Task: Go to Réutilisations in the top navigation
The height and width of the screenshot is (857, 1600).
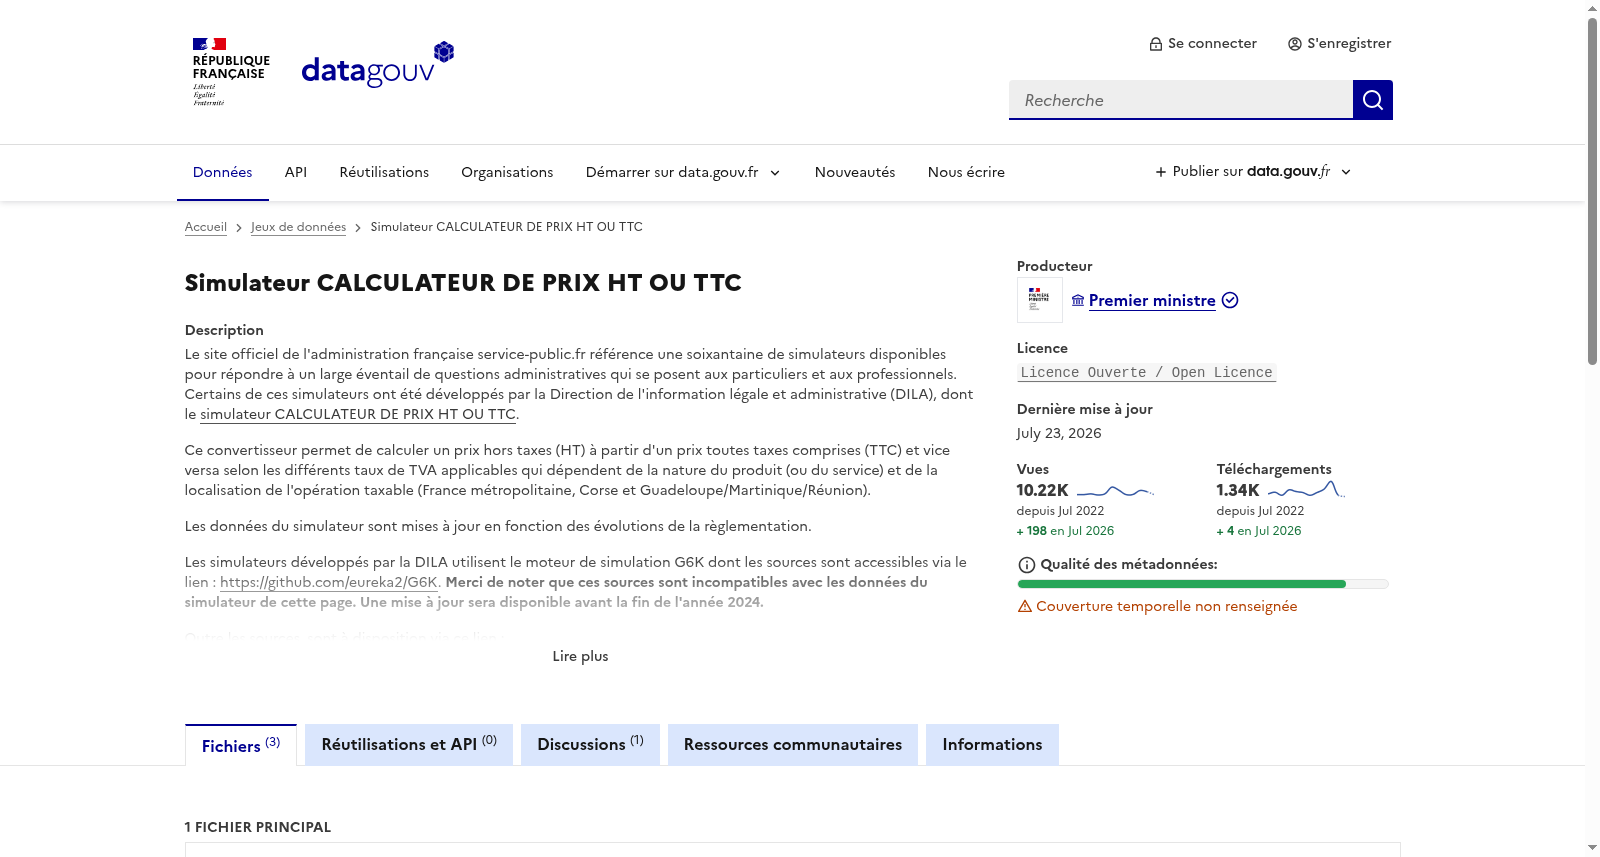Action: pos(384,172)
